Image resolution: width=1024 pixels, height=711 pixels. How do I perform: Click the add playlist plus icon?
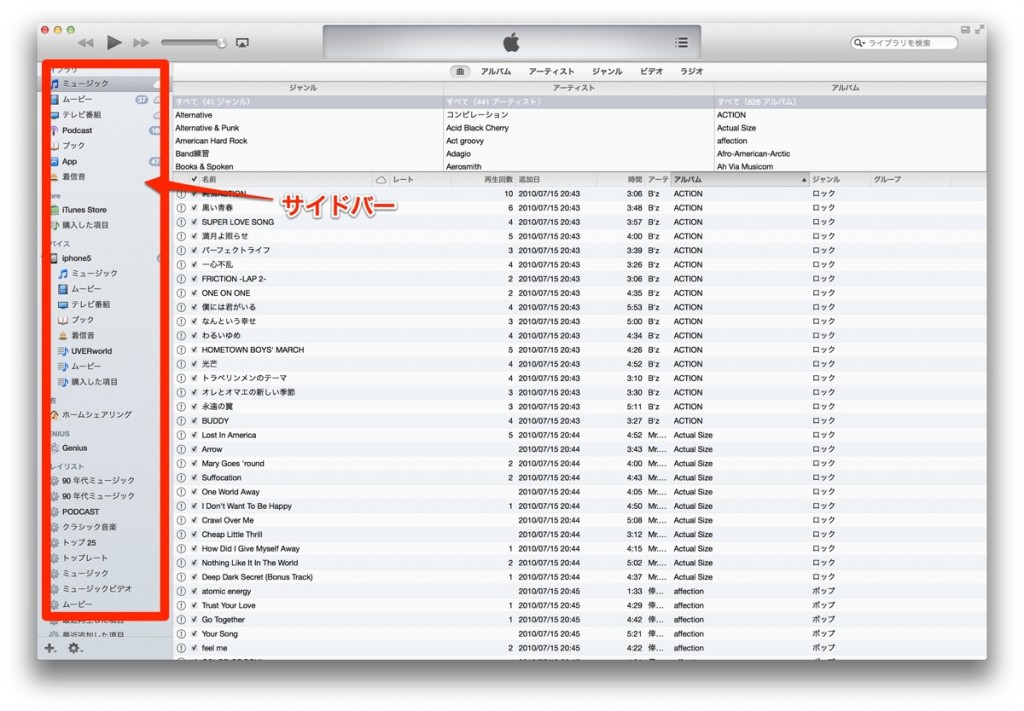[51, 648]
